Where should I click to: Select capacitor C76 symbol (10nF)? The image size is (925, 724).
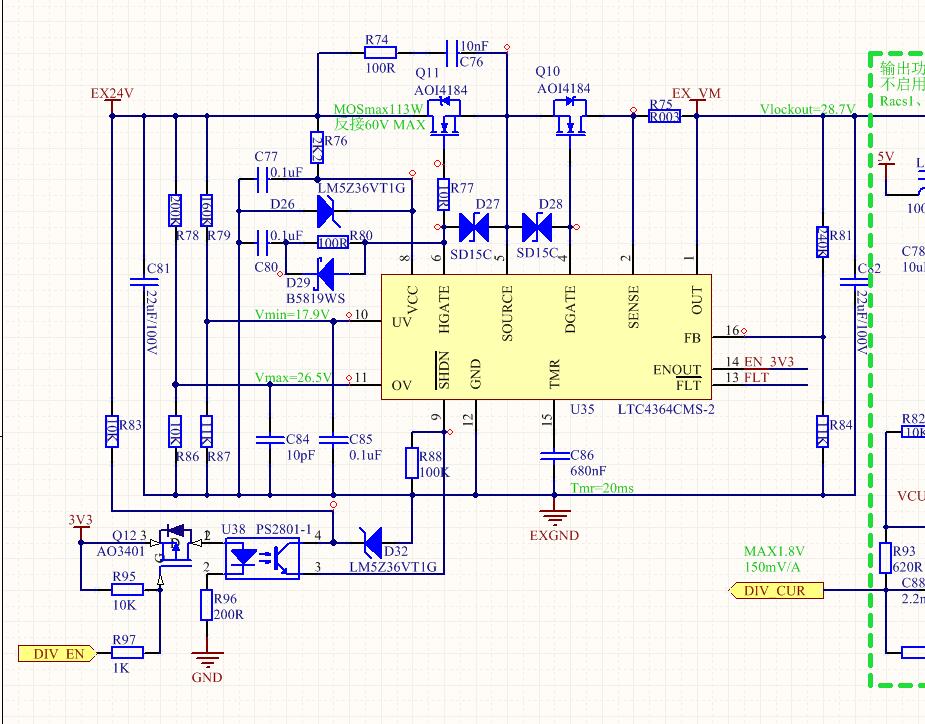click(452, 53)
